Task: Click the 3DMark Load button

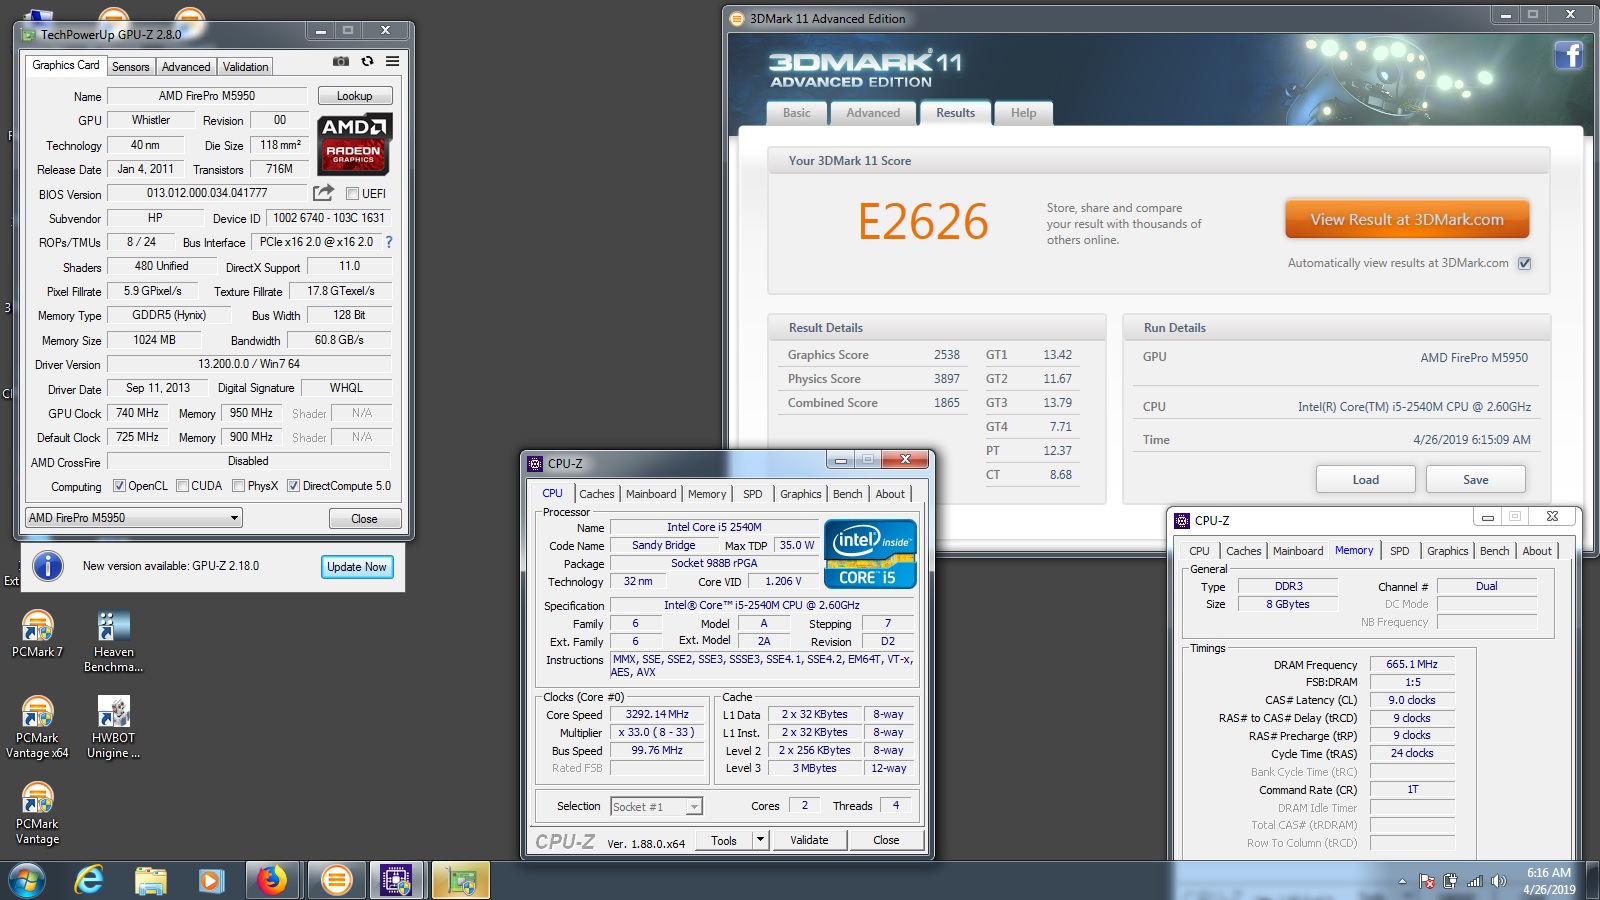Action: [x=1365, y=480]
